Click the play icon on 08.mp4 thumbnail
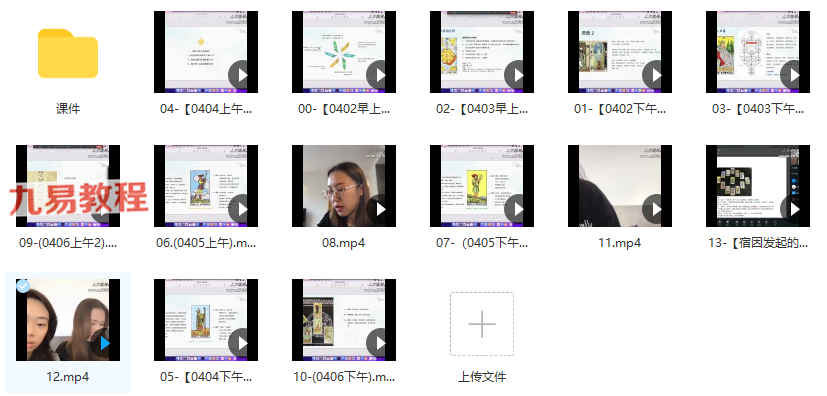The width and height of the screenshot is (827, 396). [x=379, y=209]
